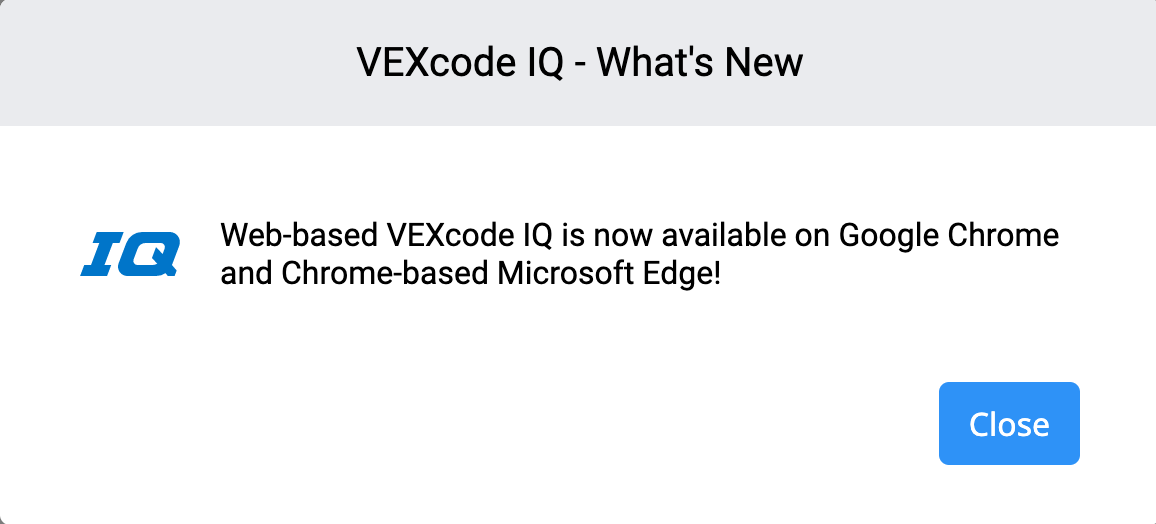This screenshot has width=1156, height=524.
Task: Click blank white space below the IQ logo
Action: tap(130, 380)
